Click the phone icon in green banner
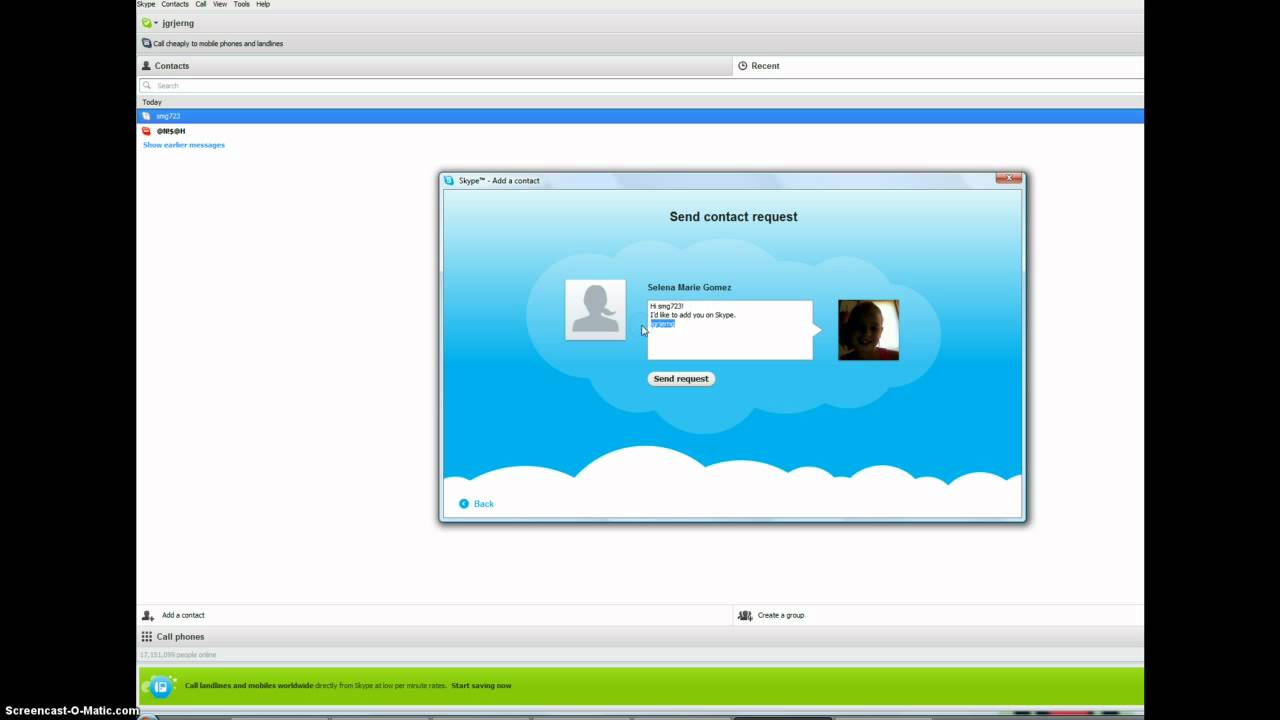The image size is (1280, 720). (x=160, y=687)
